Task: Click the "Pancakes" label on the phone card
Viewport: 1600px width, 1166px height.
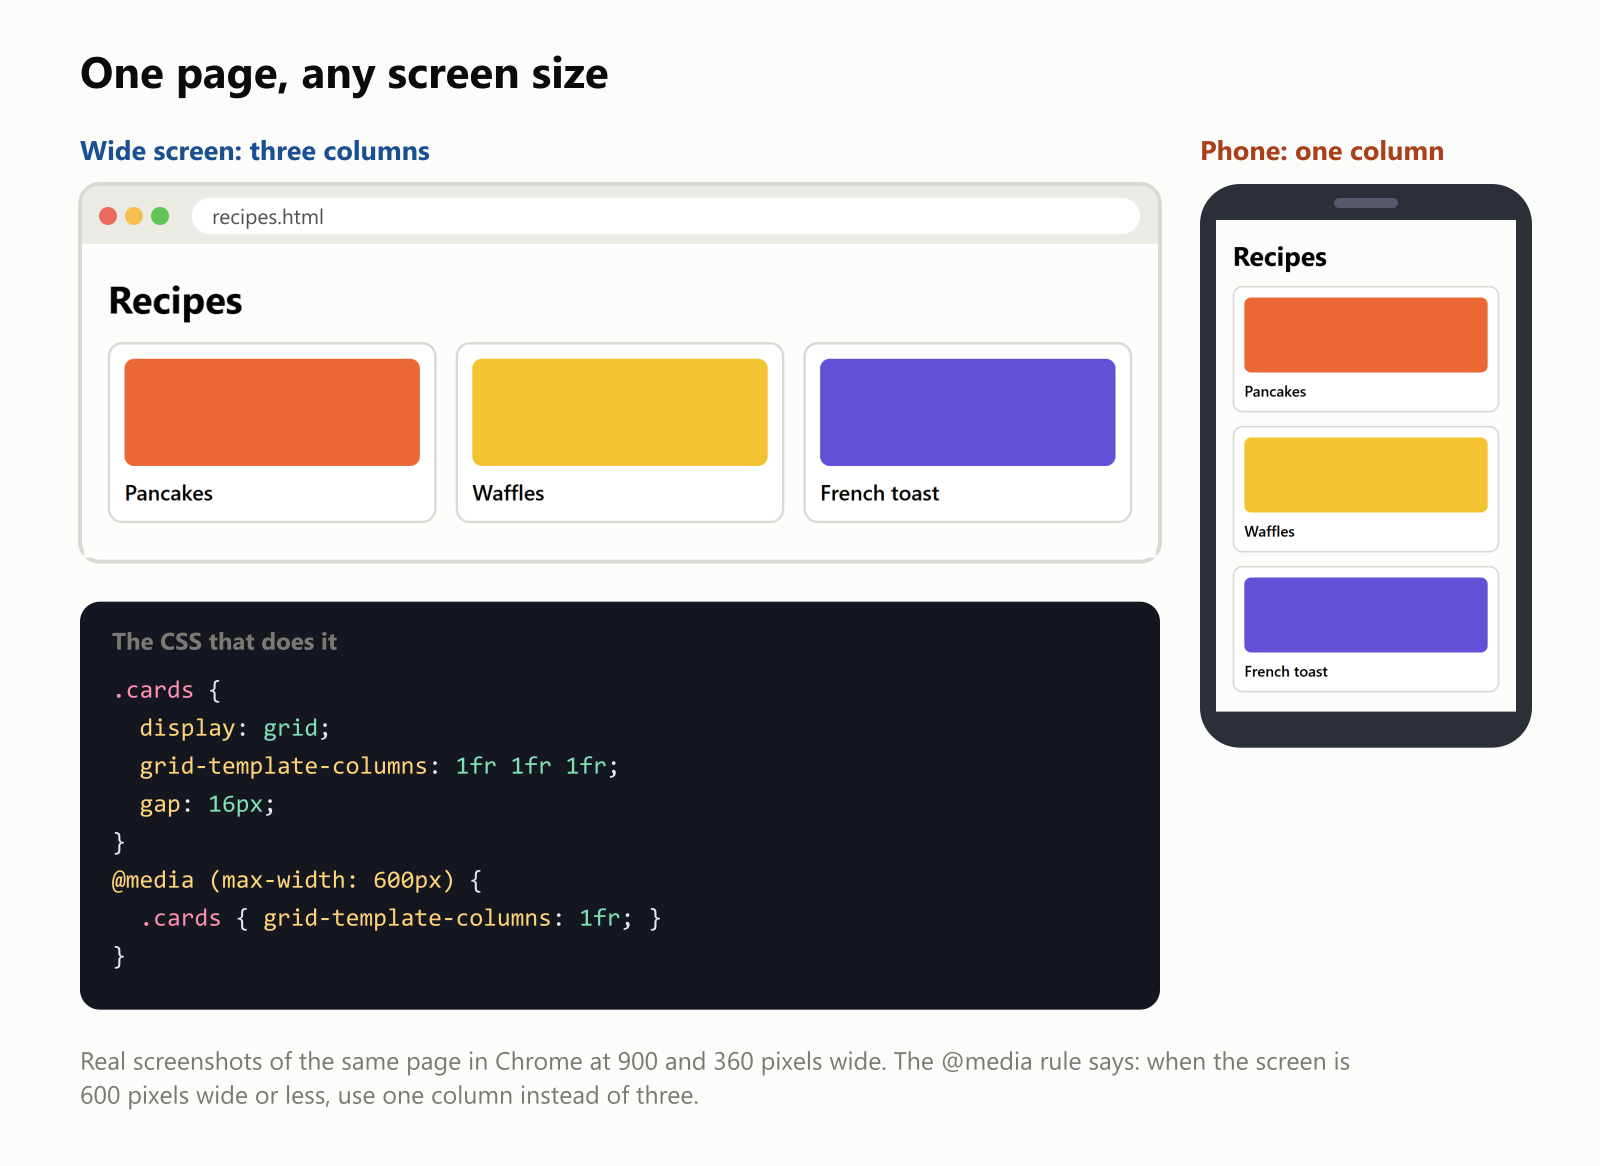Action: (x=1275, y=392)
